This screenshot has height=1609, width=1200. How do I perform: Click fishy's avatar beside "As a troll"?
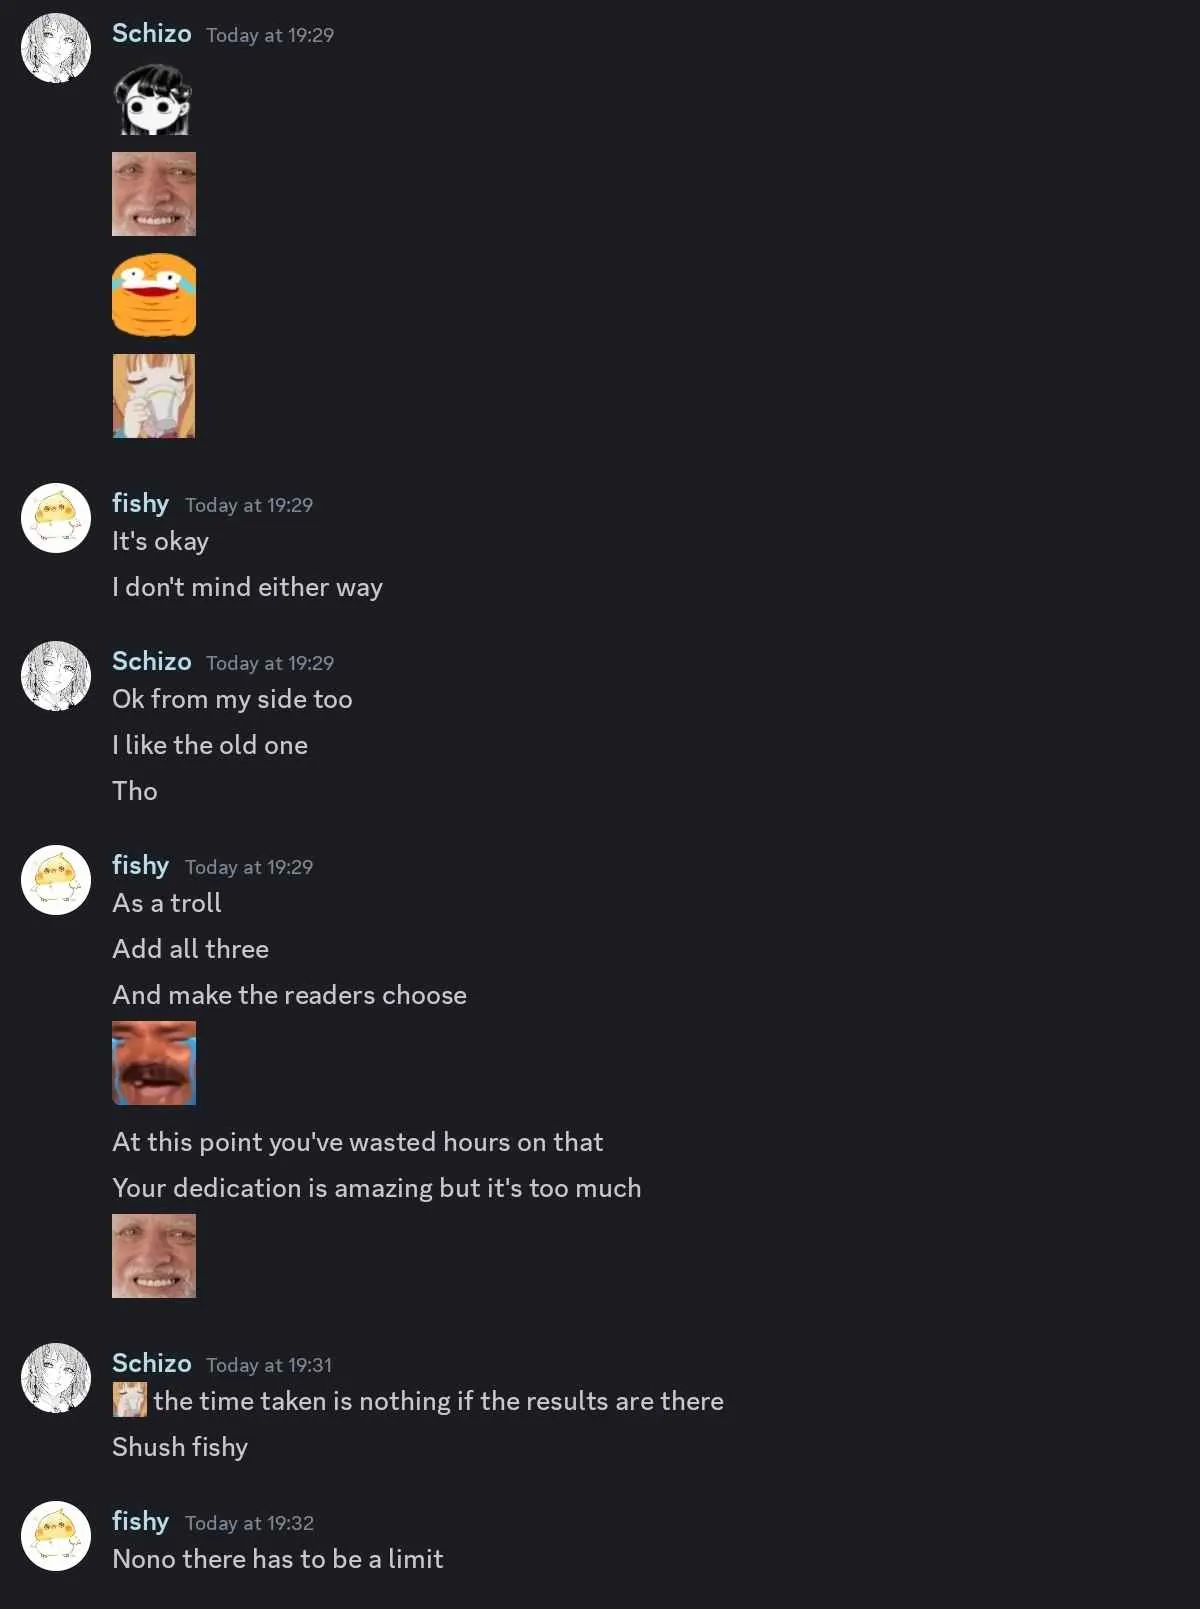click(x=56, y=880)
